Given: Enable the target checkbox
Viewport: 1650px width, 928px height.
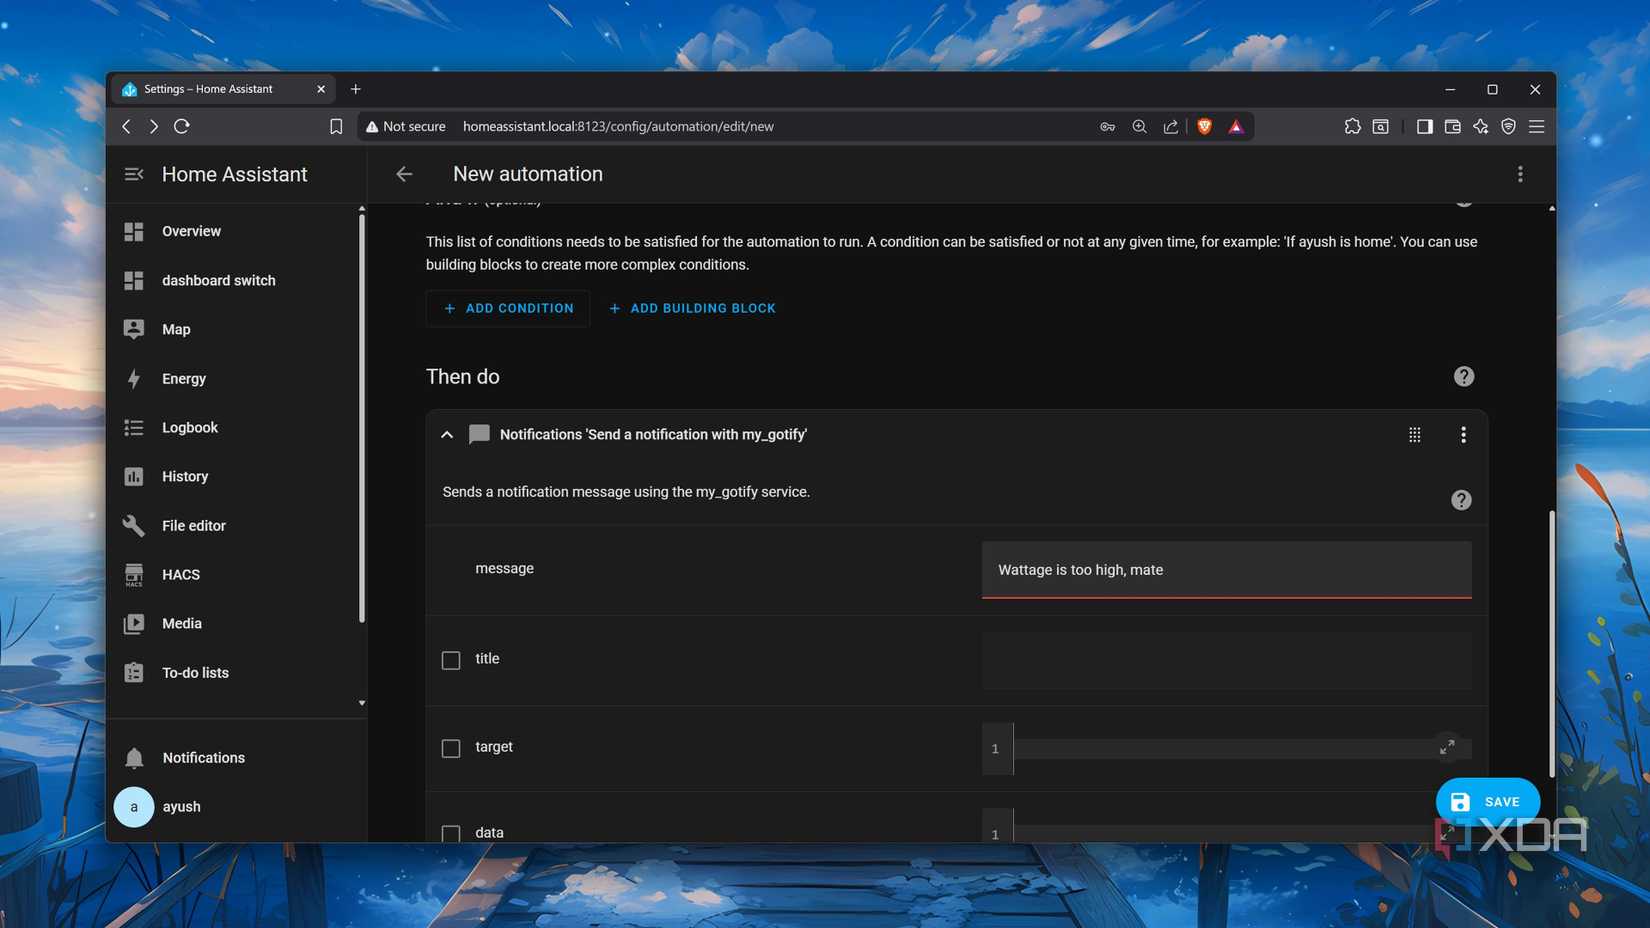Looking at the screenshot, I should pos(451,748).
